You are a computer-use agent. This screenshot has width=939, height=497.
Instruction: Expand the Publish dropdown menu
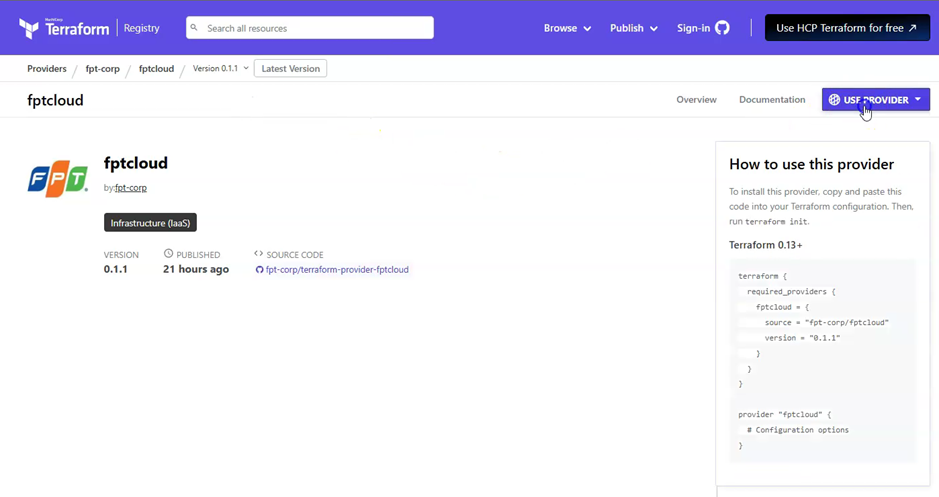click(633, 28)
